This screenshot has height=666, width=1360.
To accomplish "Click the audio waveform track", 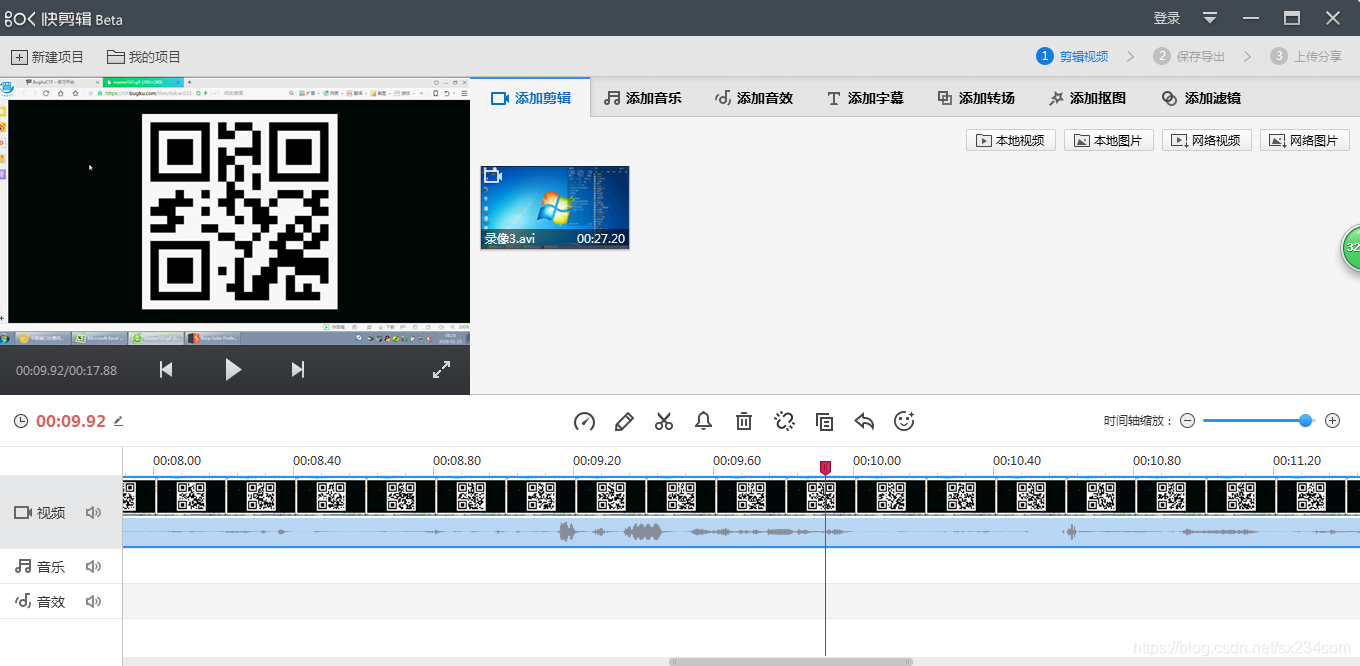I will pyautogui.click(x=741, y=532).
